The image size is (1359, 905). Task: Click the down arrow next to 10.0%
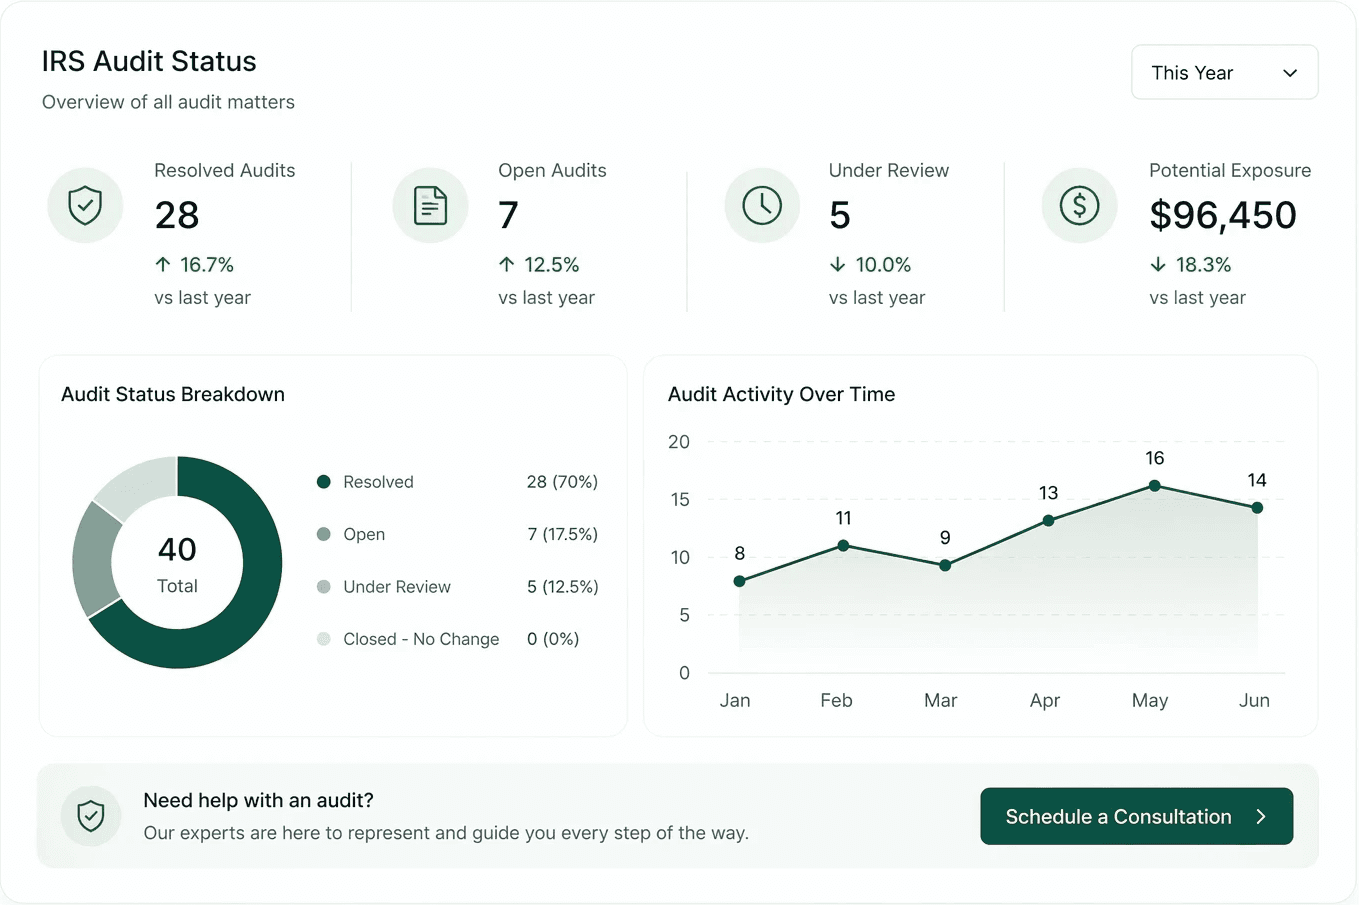(x=838, y=264)
